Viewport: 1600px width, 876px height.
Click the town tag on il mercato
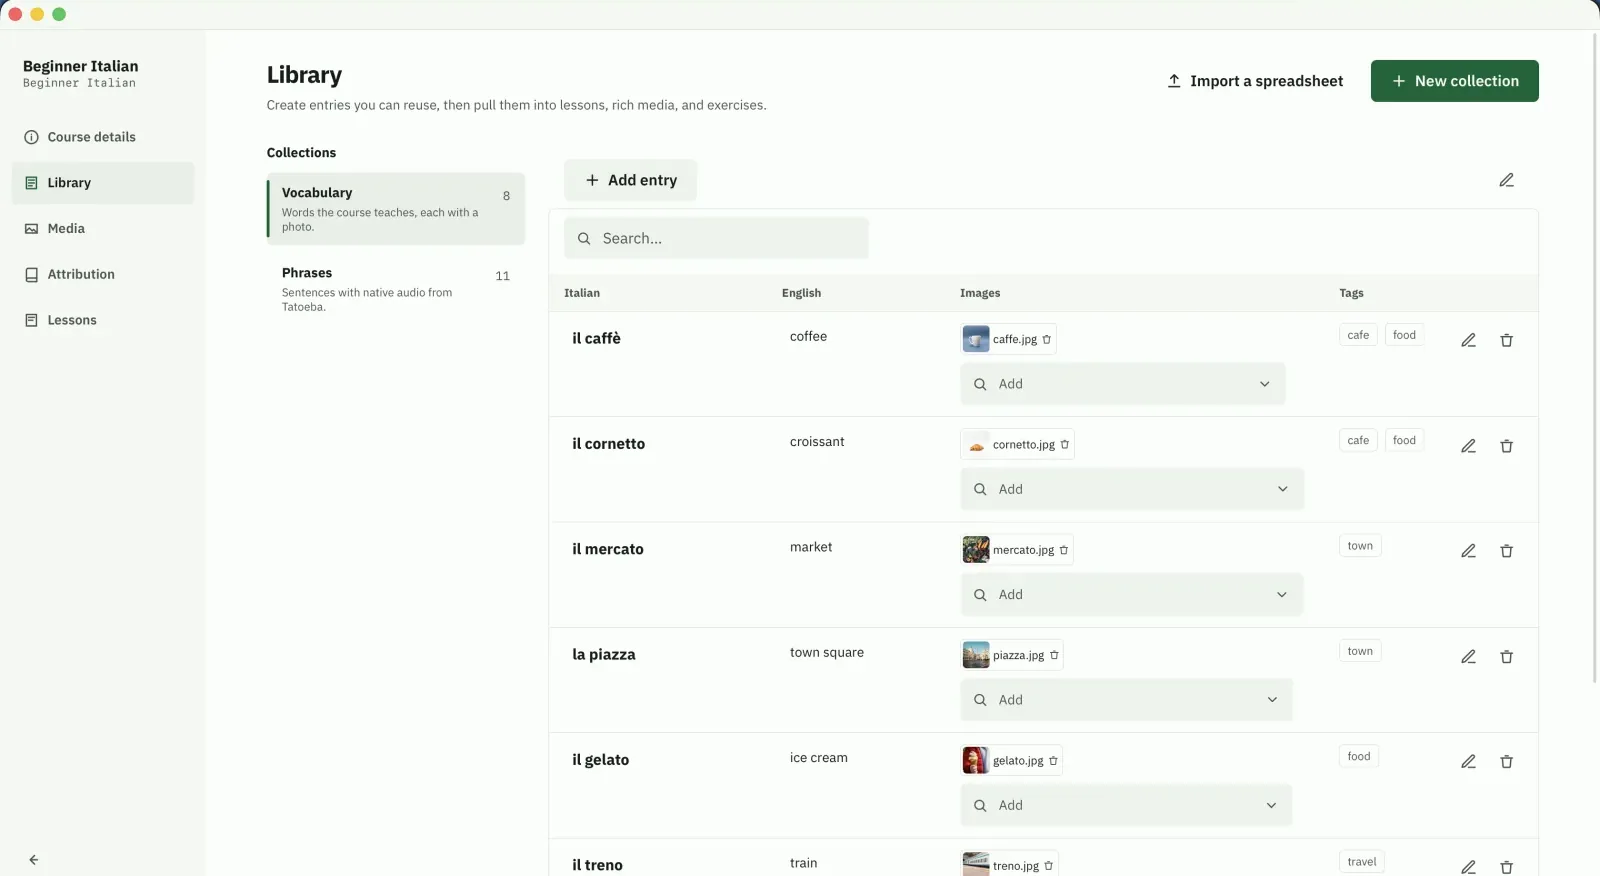click(1360, 546)
